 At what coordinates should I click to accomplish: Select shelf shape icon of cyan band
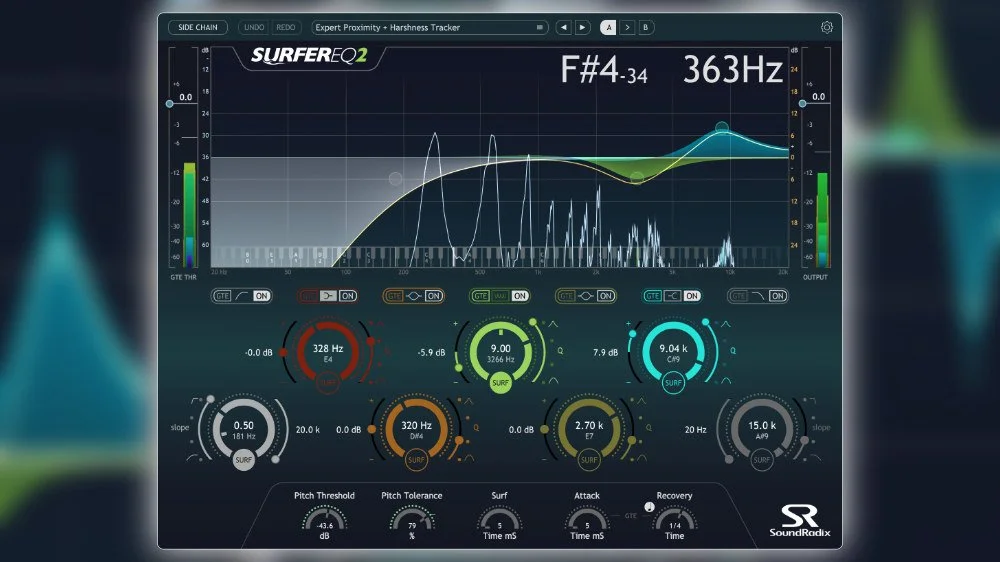(x=672, y=296)
